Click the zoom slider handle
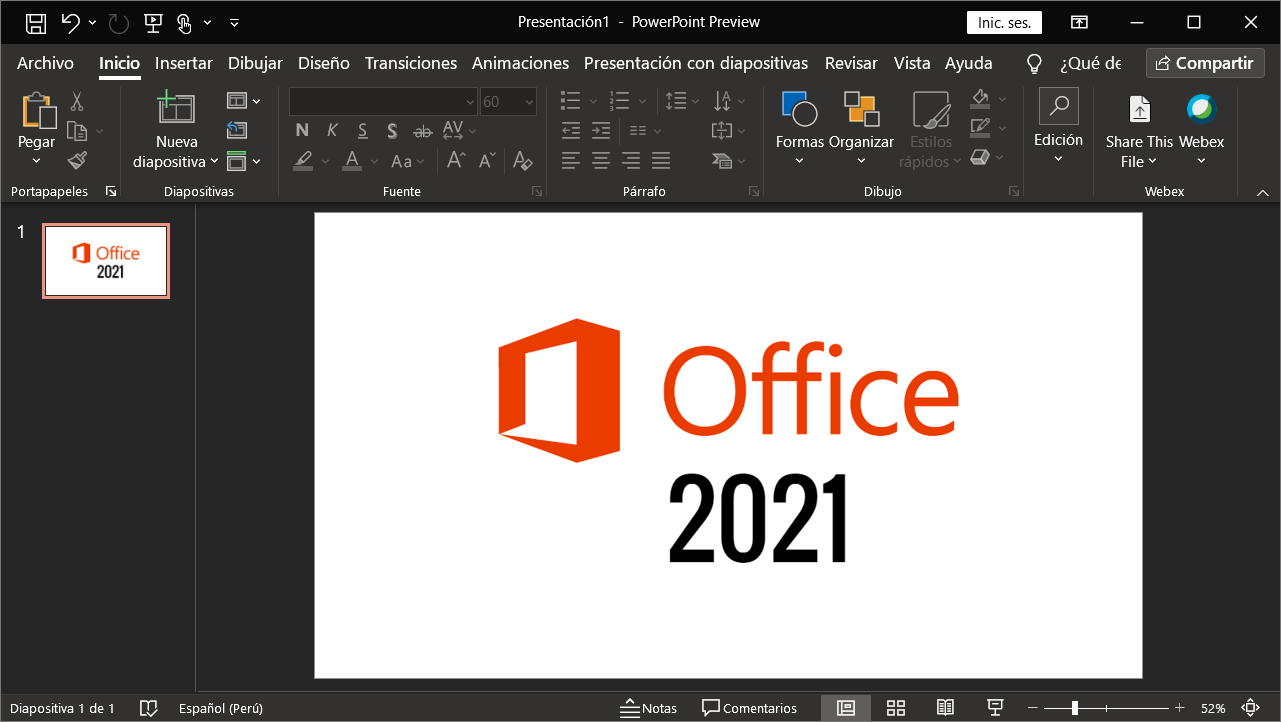Image resolution: width=1281 pixels, height=722 pixels. pos(1074,708)
